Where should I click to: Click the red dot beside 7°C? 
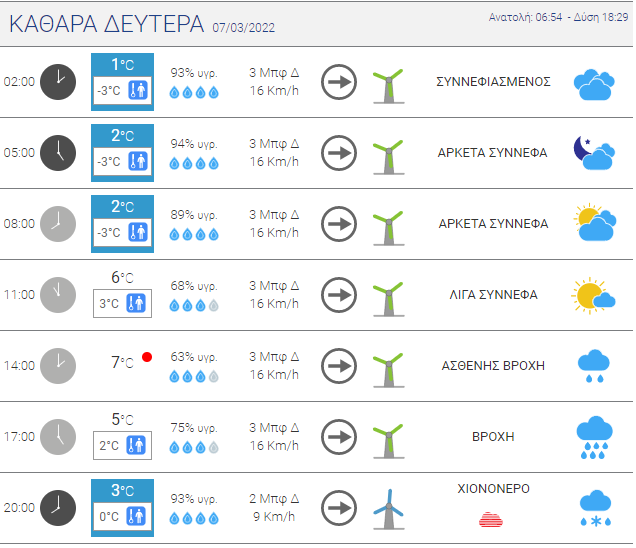click(x=147, y=357)
